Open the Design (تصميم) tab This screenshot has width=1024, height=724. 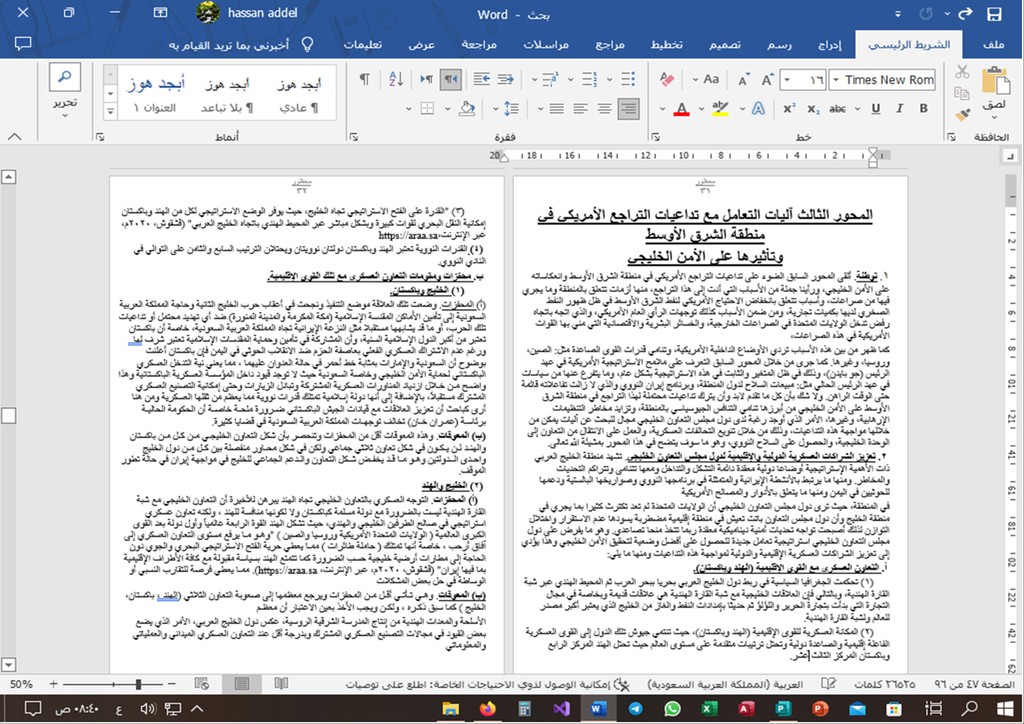click(x=725, y=44)
